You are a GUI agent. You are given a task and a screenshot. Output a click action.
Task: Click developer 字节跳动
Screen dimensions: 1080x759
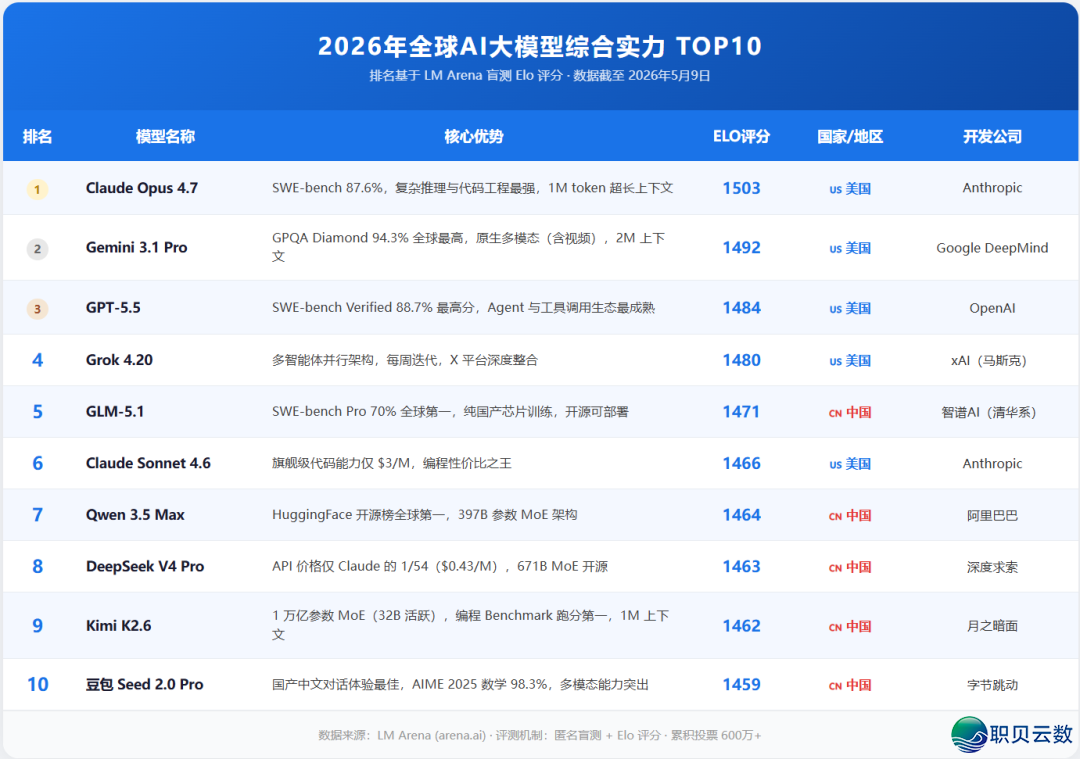pos(992,685)
